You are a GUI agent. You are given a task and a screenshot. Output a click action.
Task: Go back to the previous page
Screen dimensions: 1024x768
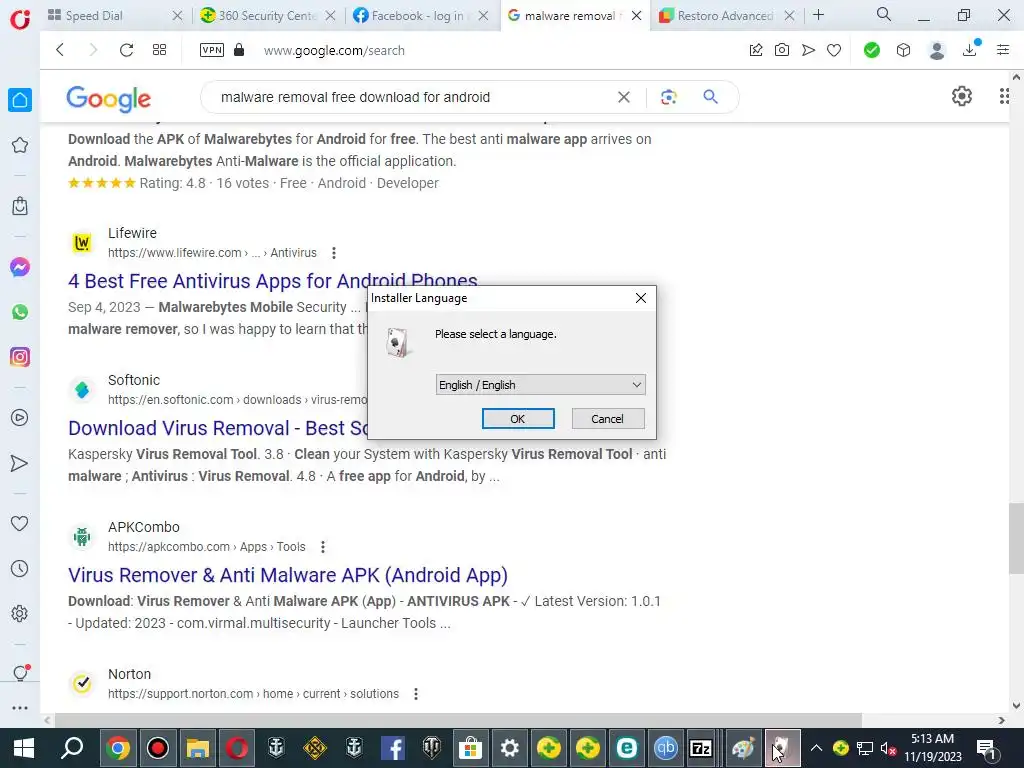[60, 50]
